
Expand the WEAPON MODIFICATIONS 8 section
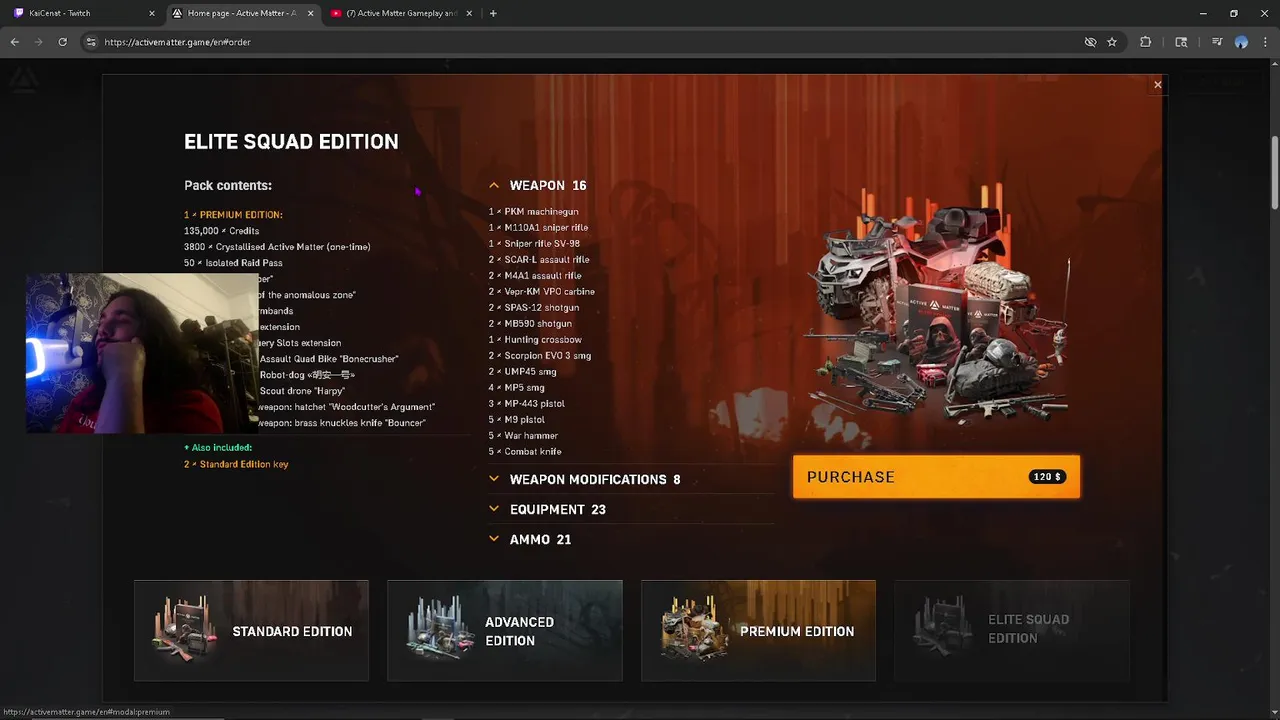pyautogui.click(x=585, y=480)
